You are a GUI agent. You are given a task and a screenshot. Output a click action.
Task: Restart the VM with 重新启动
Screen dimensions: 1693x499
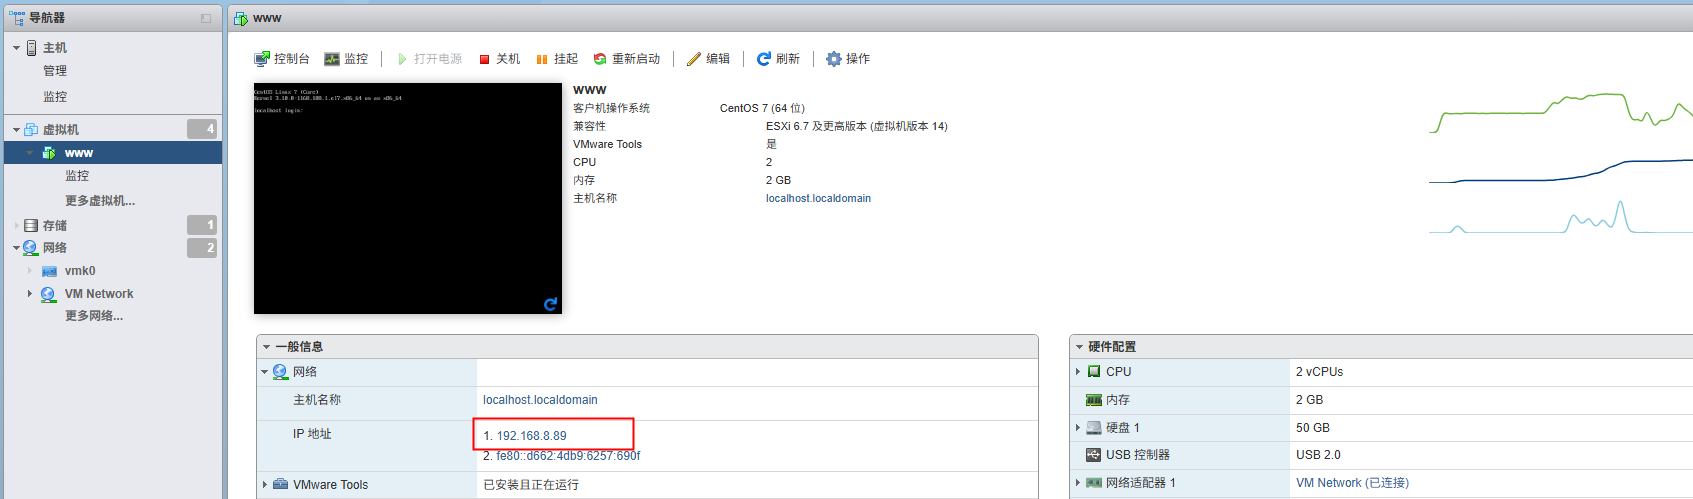[x=627, y=59]
